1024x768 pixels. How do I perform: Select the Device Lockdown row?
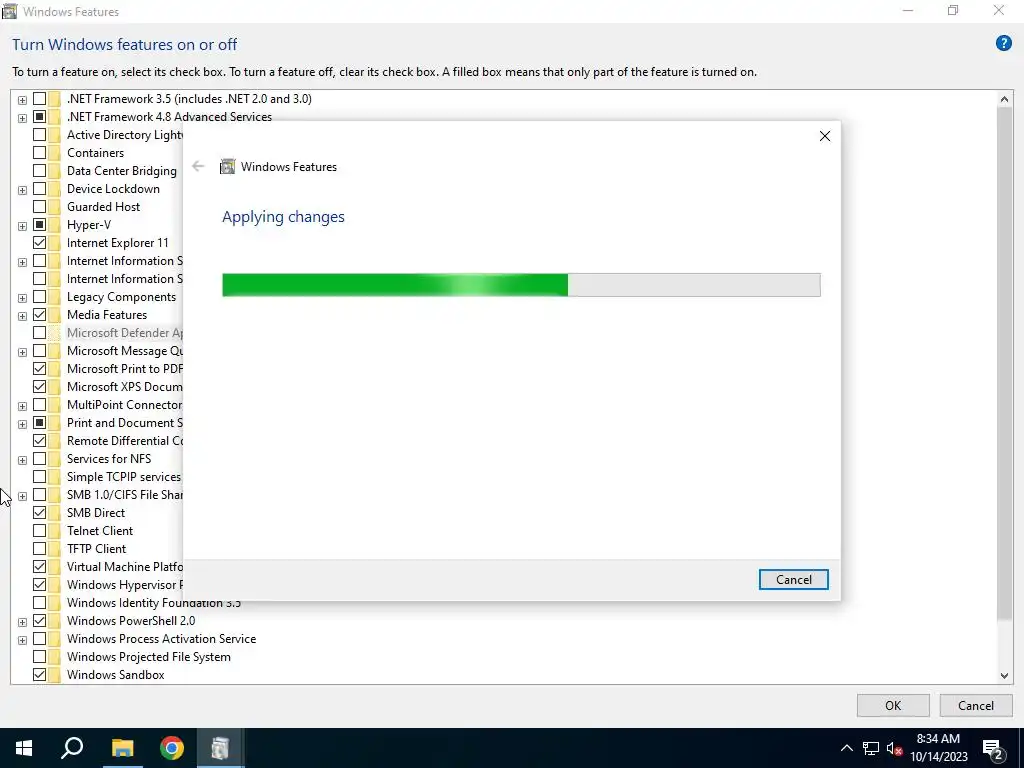click(x=113, y=189)
